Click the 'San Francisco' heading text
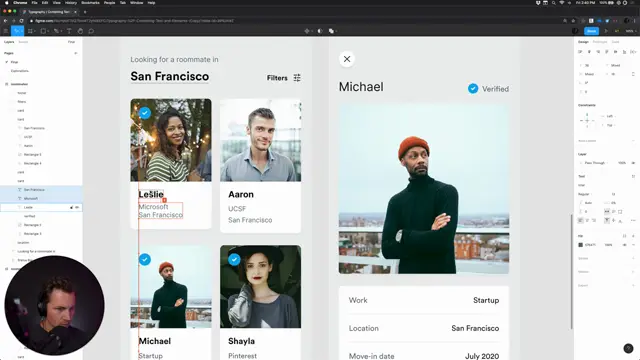Viewport: 640px width, 360px height. [170, 76]
